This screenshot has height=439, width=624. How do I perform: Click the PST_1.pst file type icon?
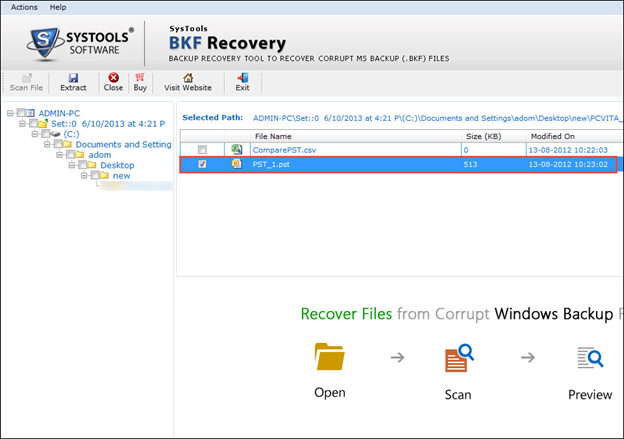(x=237, y=164)
